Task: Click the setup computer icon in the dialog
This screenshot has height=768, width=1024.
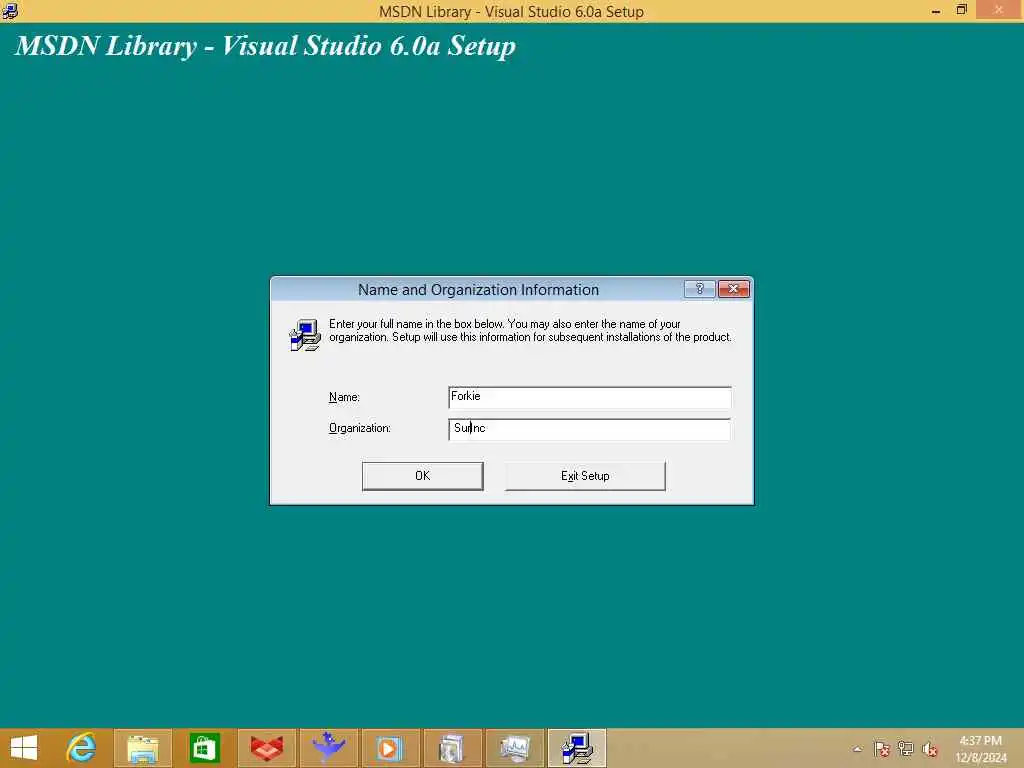Action: (305, 334)
